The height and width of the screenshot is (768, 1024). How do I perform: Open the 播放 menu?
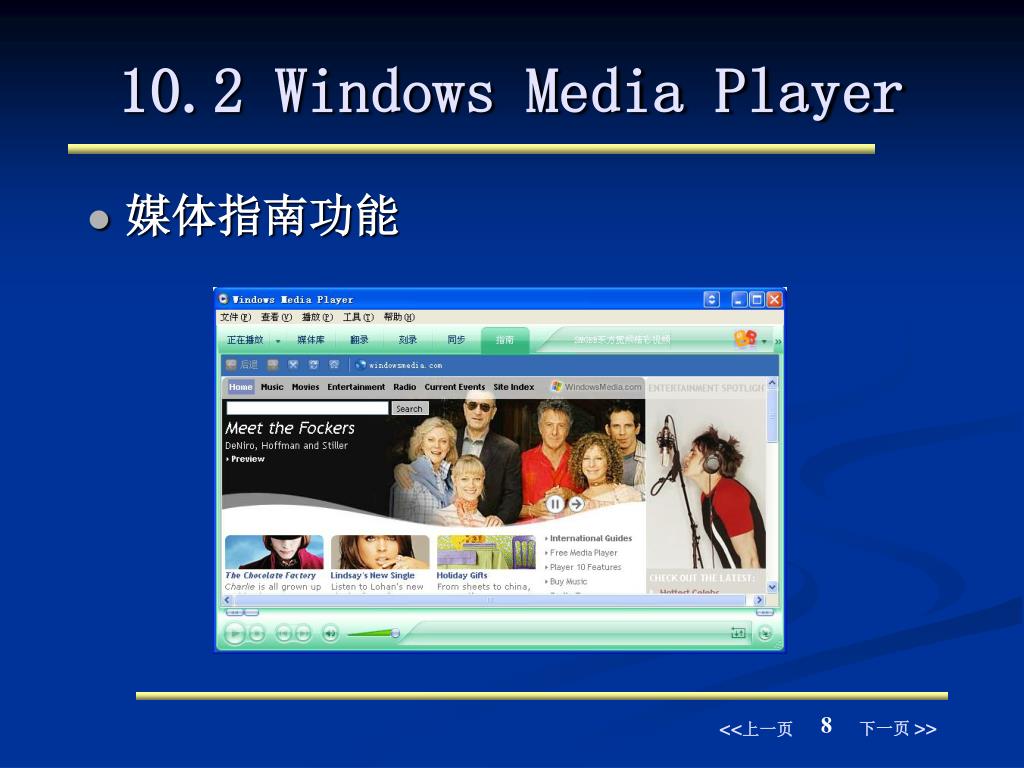click(317, 317)
